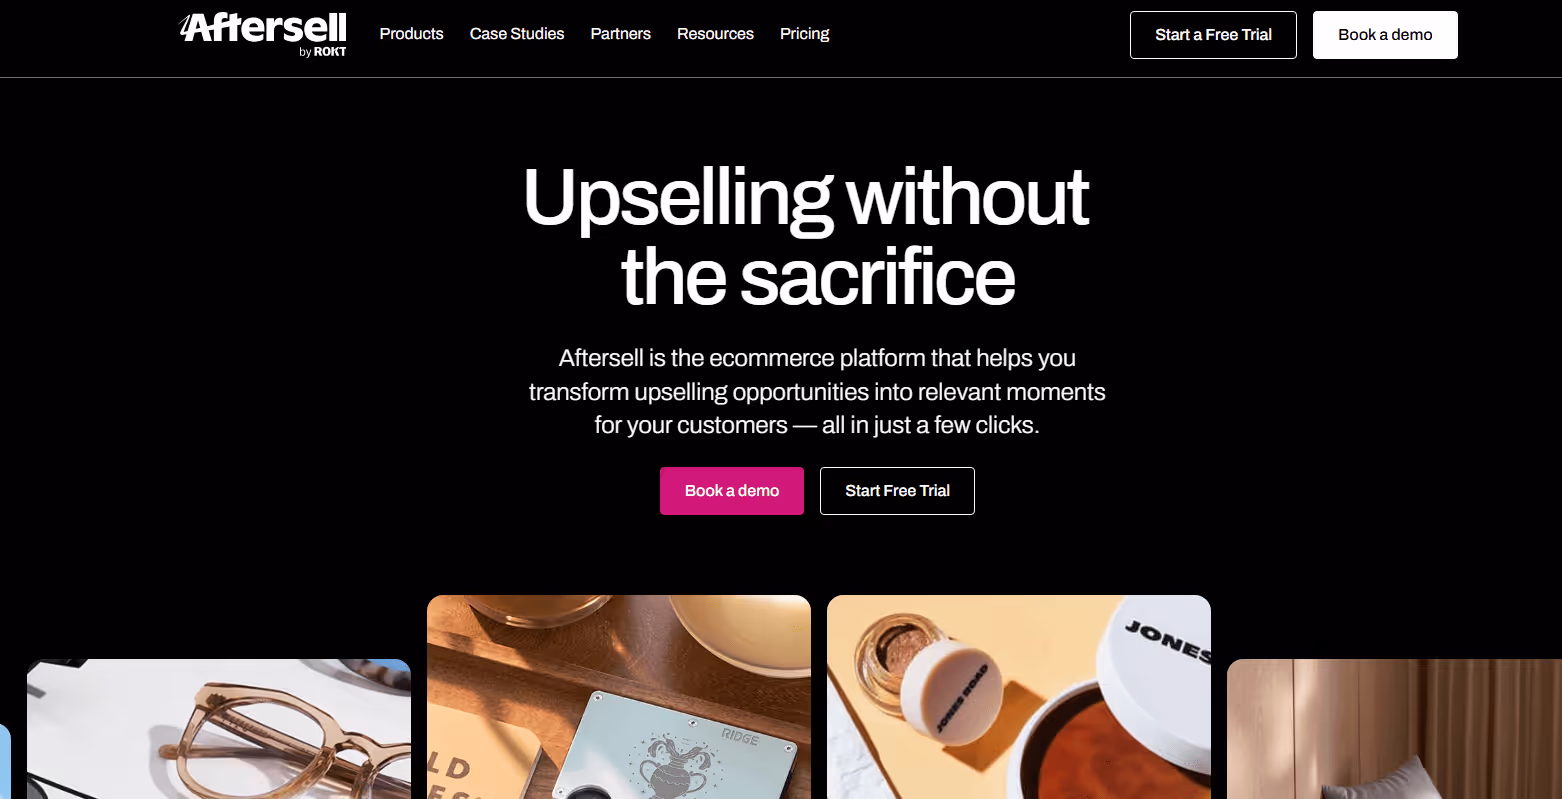Expand the Resources nav menu
This screenshot has height=799, width=1562.
[x=715, y=34]
